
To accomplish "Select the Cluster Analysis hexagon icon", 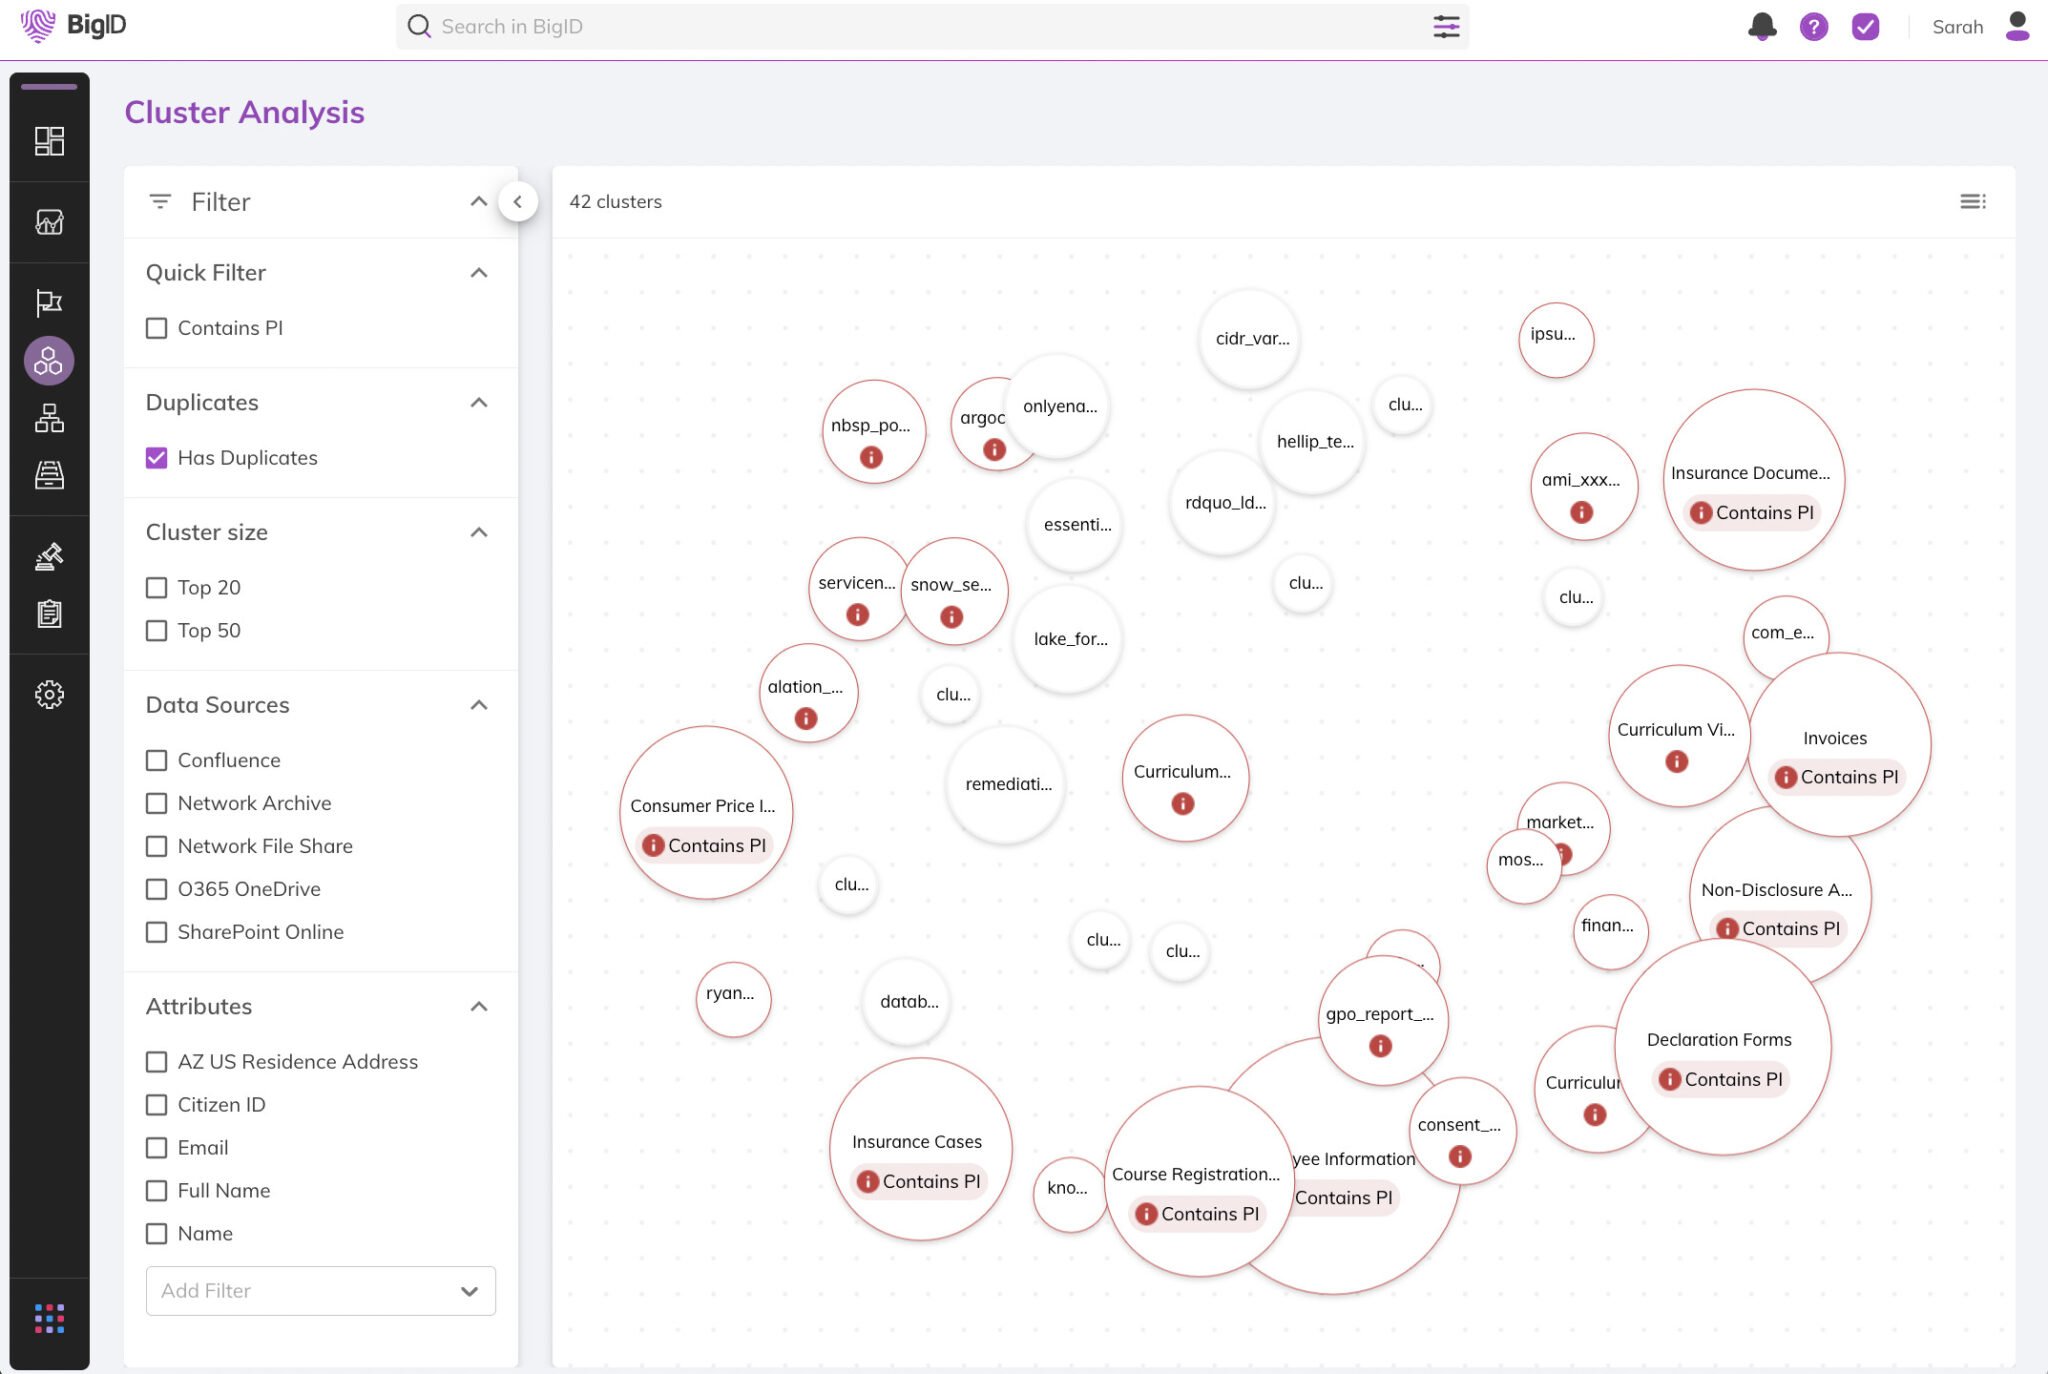I will tap(48, 360).
